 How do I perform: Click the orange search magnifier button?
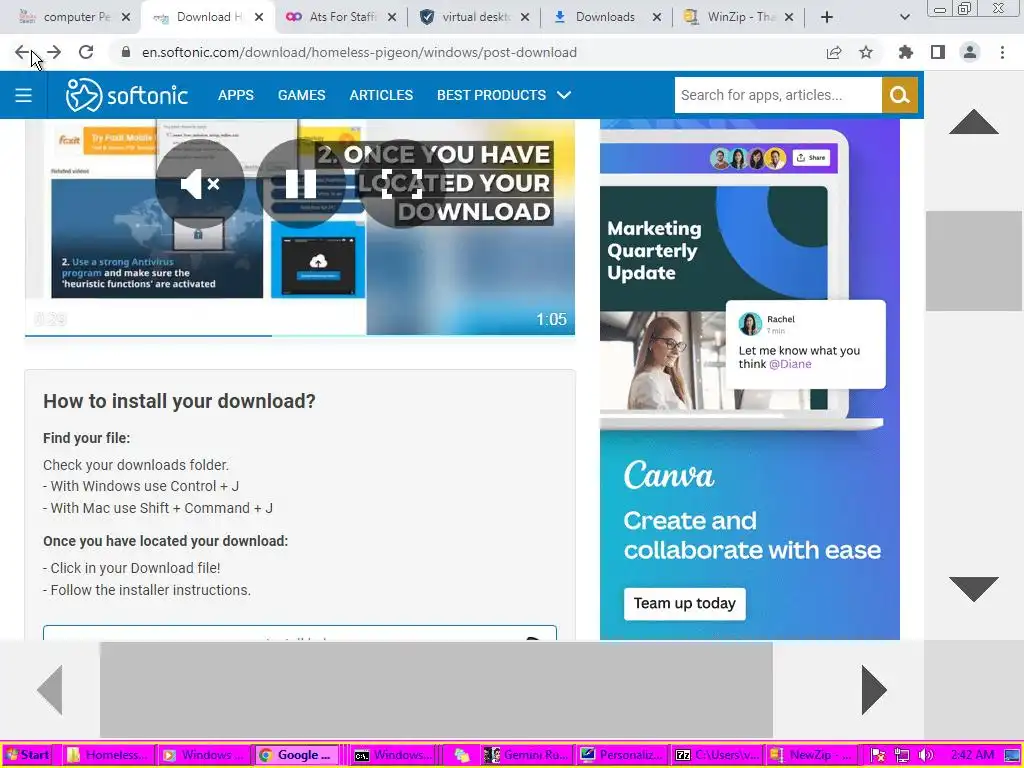900,95
